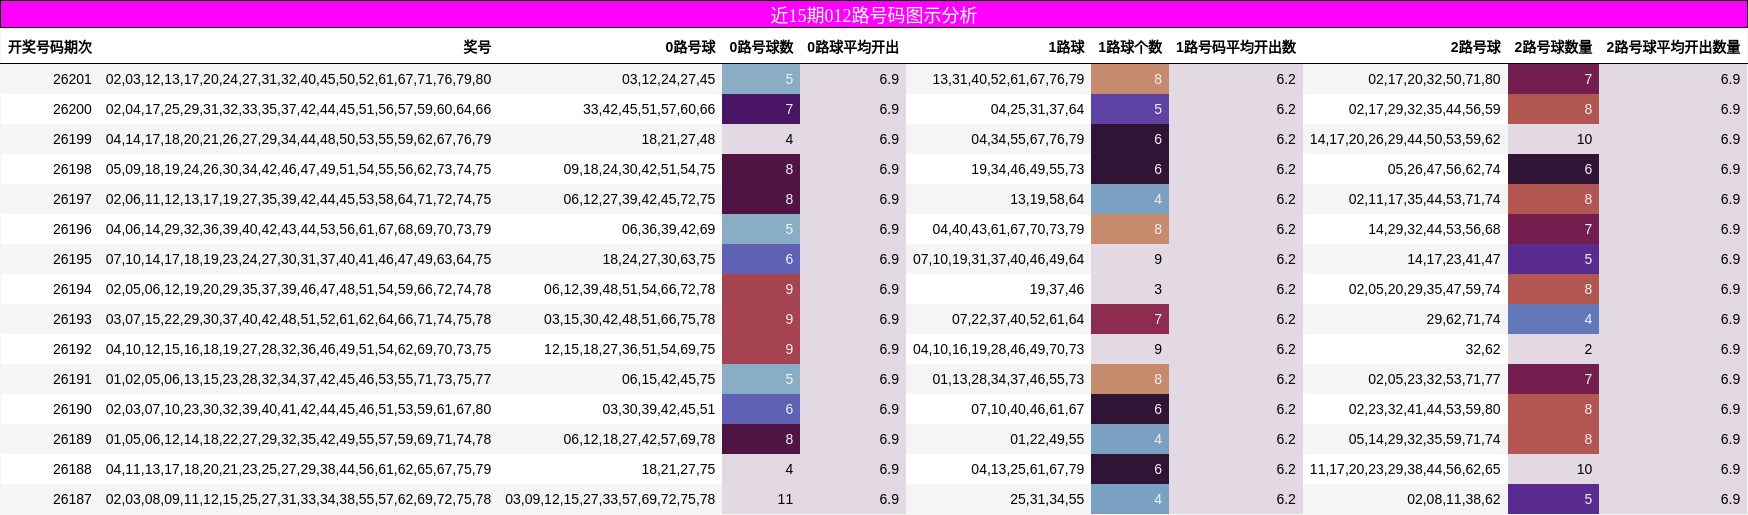The width and height of the screenshot is (1748, 515).
Task: Click the 开奖号码期次 column header
Action: [x=50, y=47]
